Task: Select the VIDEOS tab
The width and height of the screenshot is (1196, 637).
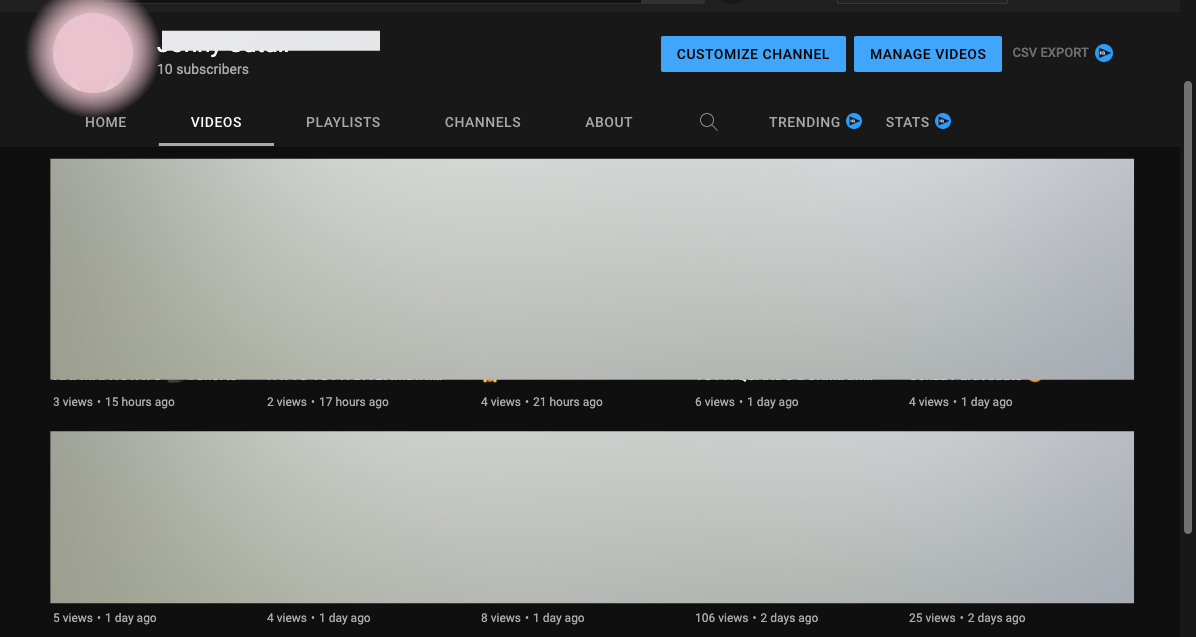Action: click(x=216, y=122)
